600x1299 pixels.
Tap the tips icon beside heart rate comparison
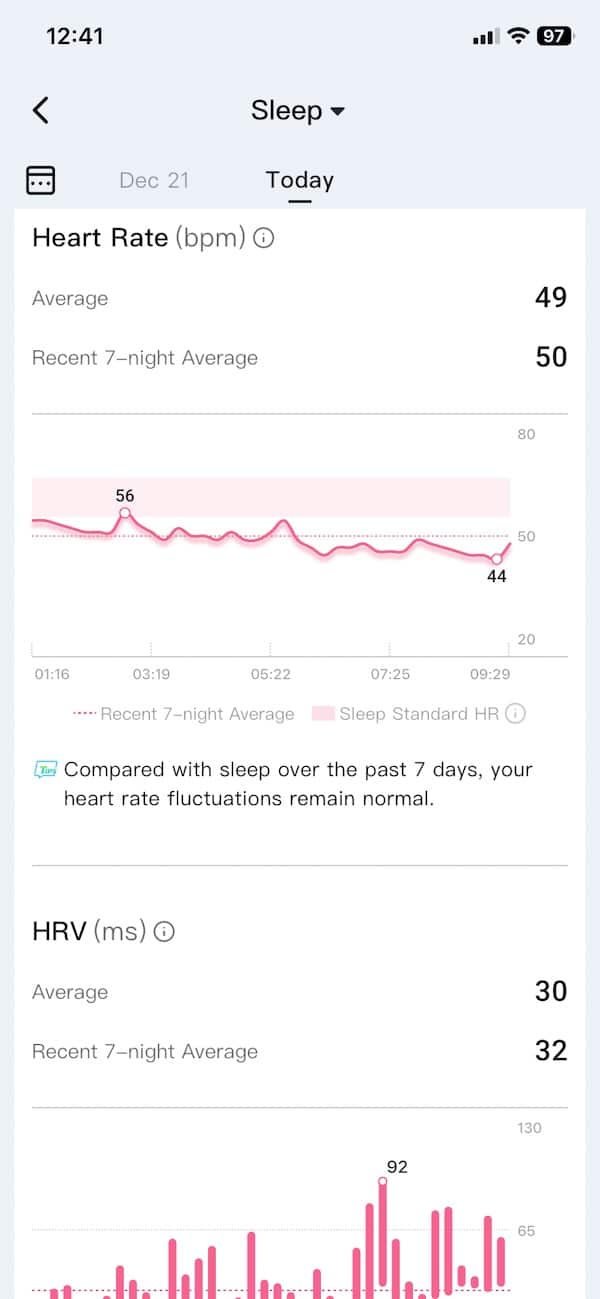pos(46,770)
